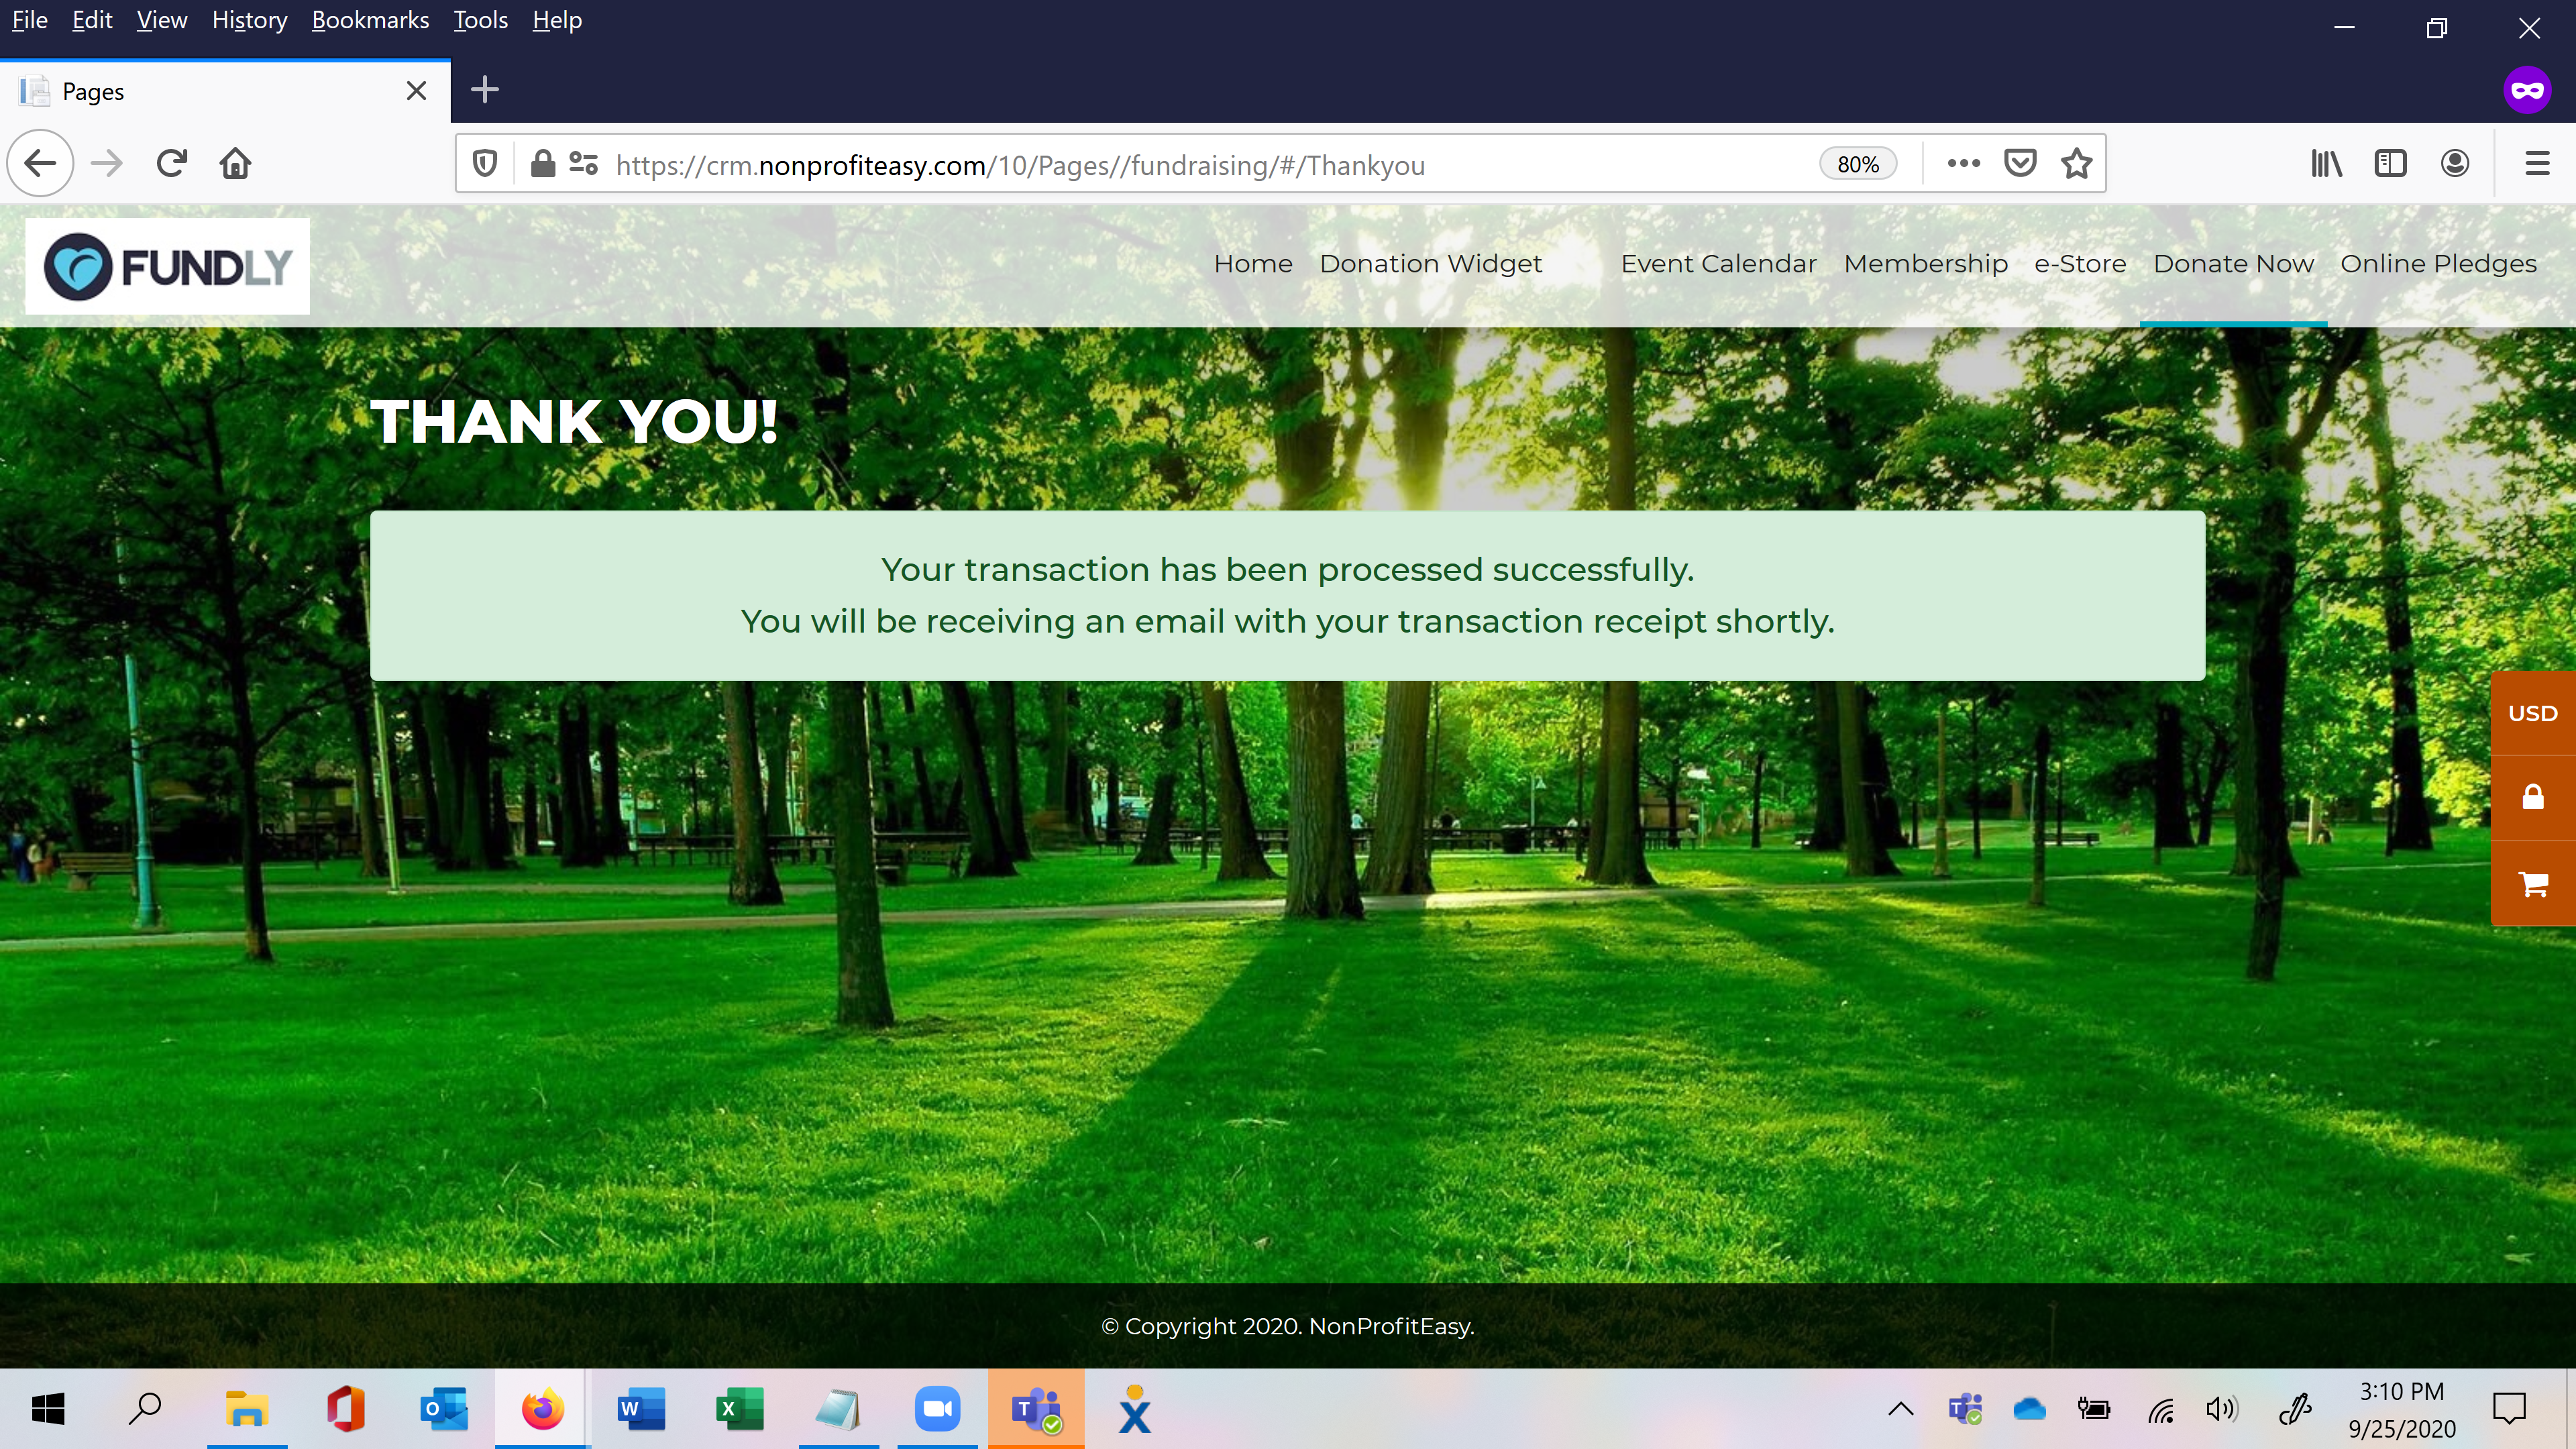Viewport: 2576px width, 1449px height.
Task: Open the Help menu
Action: 557,20
